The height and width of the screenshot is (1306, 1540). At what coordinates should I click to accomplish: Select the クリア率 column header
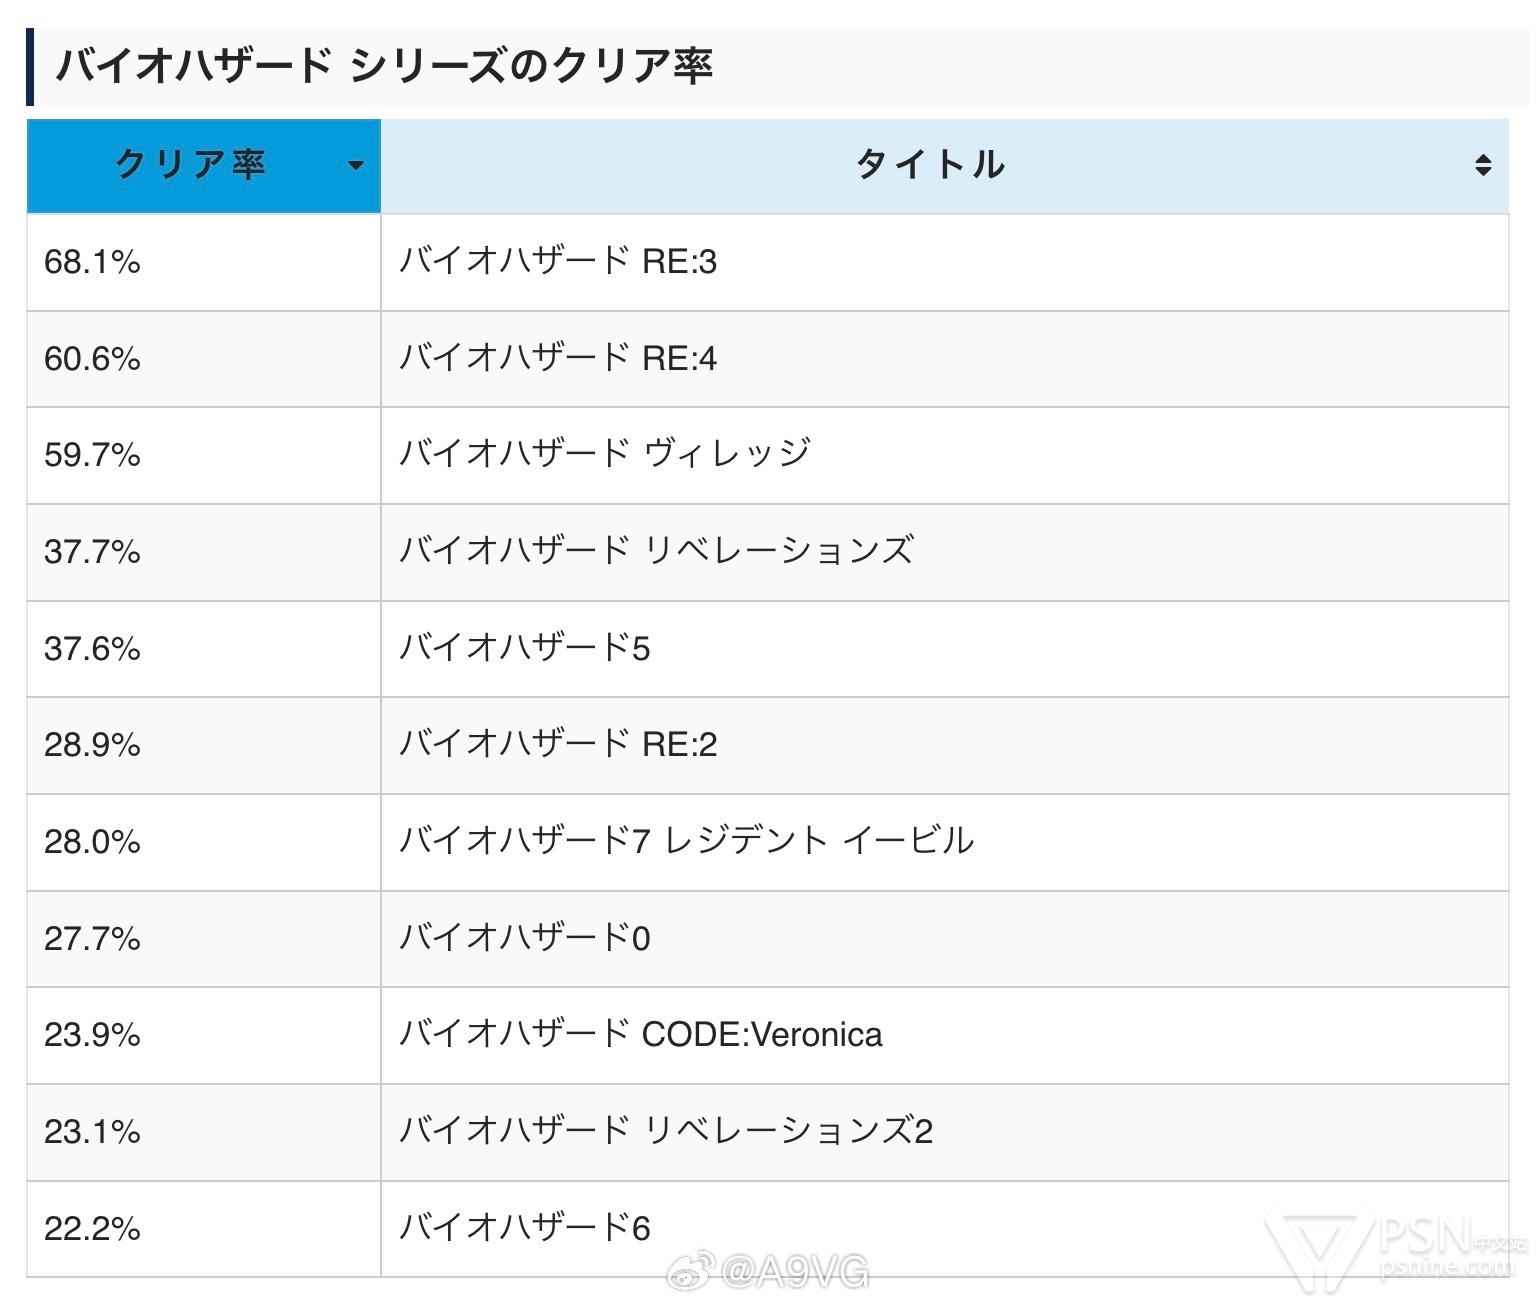point(204,166)
